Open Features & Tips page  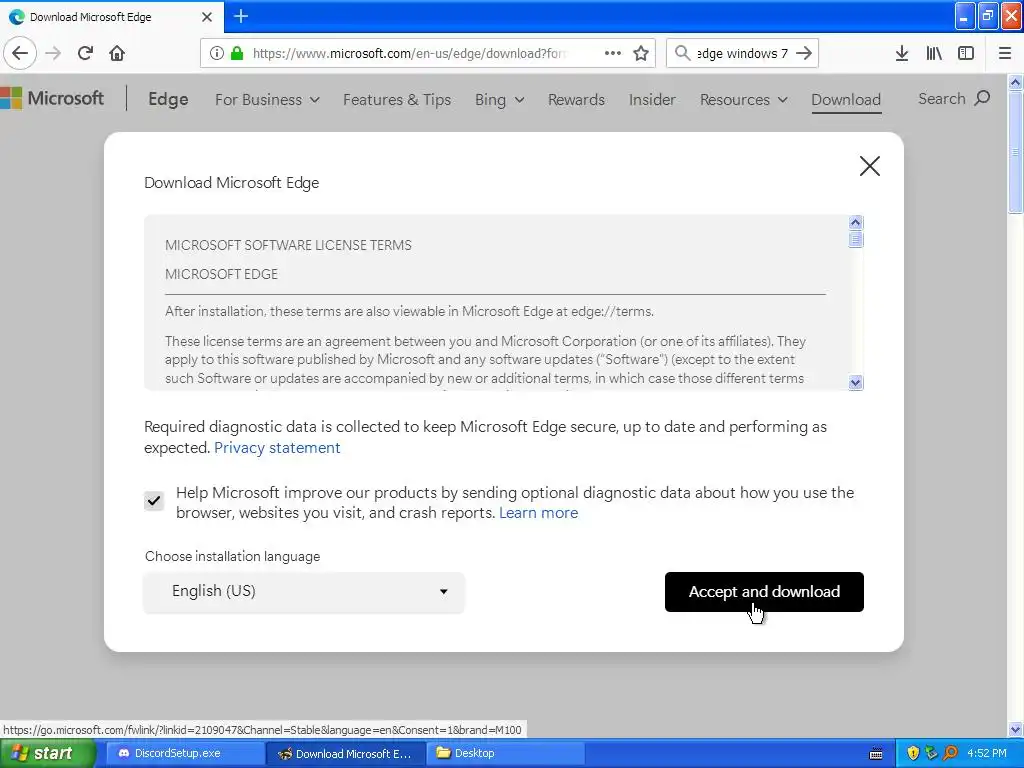(x=397, y=99)
